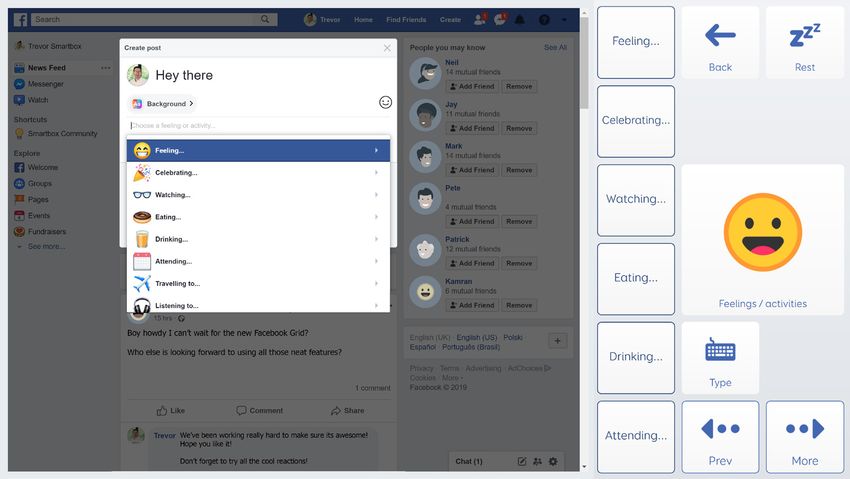This screenshot has width=850, height=479.
Task: Open friend requests icon in top bar
Action: (x=480, y=20)
